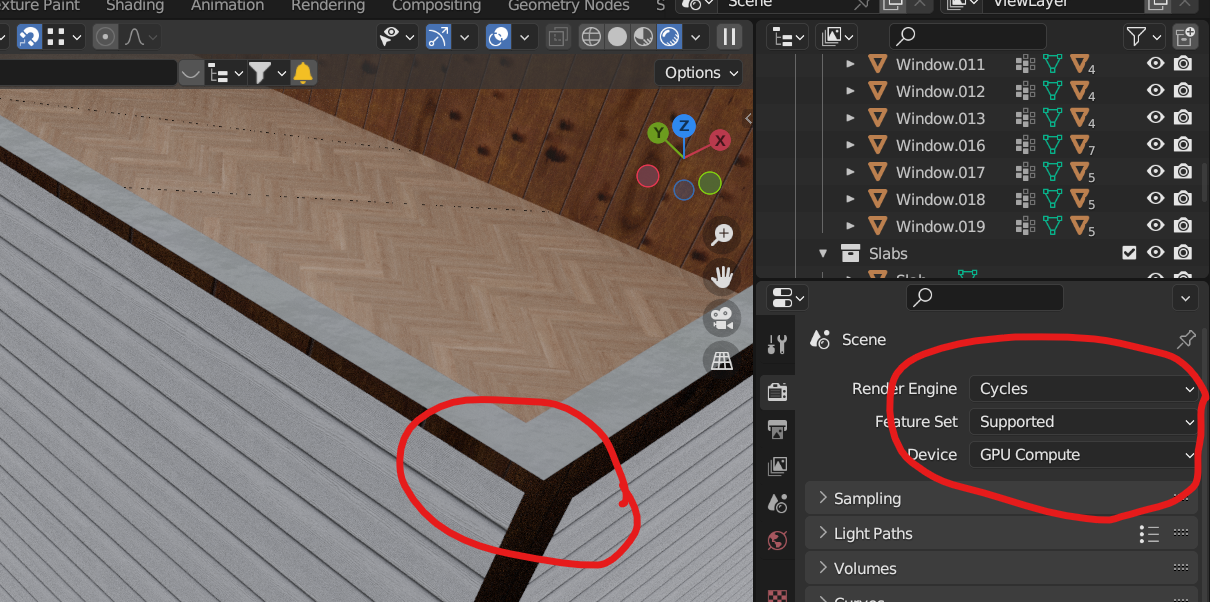This screenshot has height=602, width=1210.
Task: Open the Tool properties wrench tab
Action: tap(777, 343)
